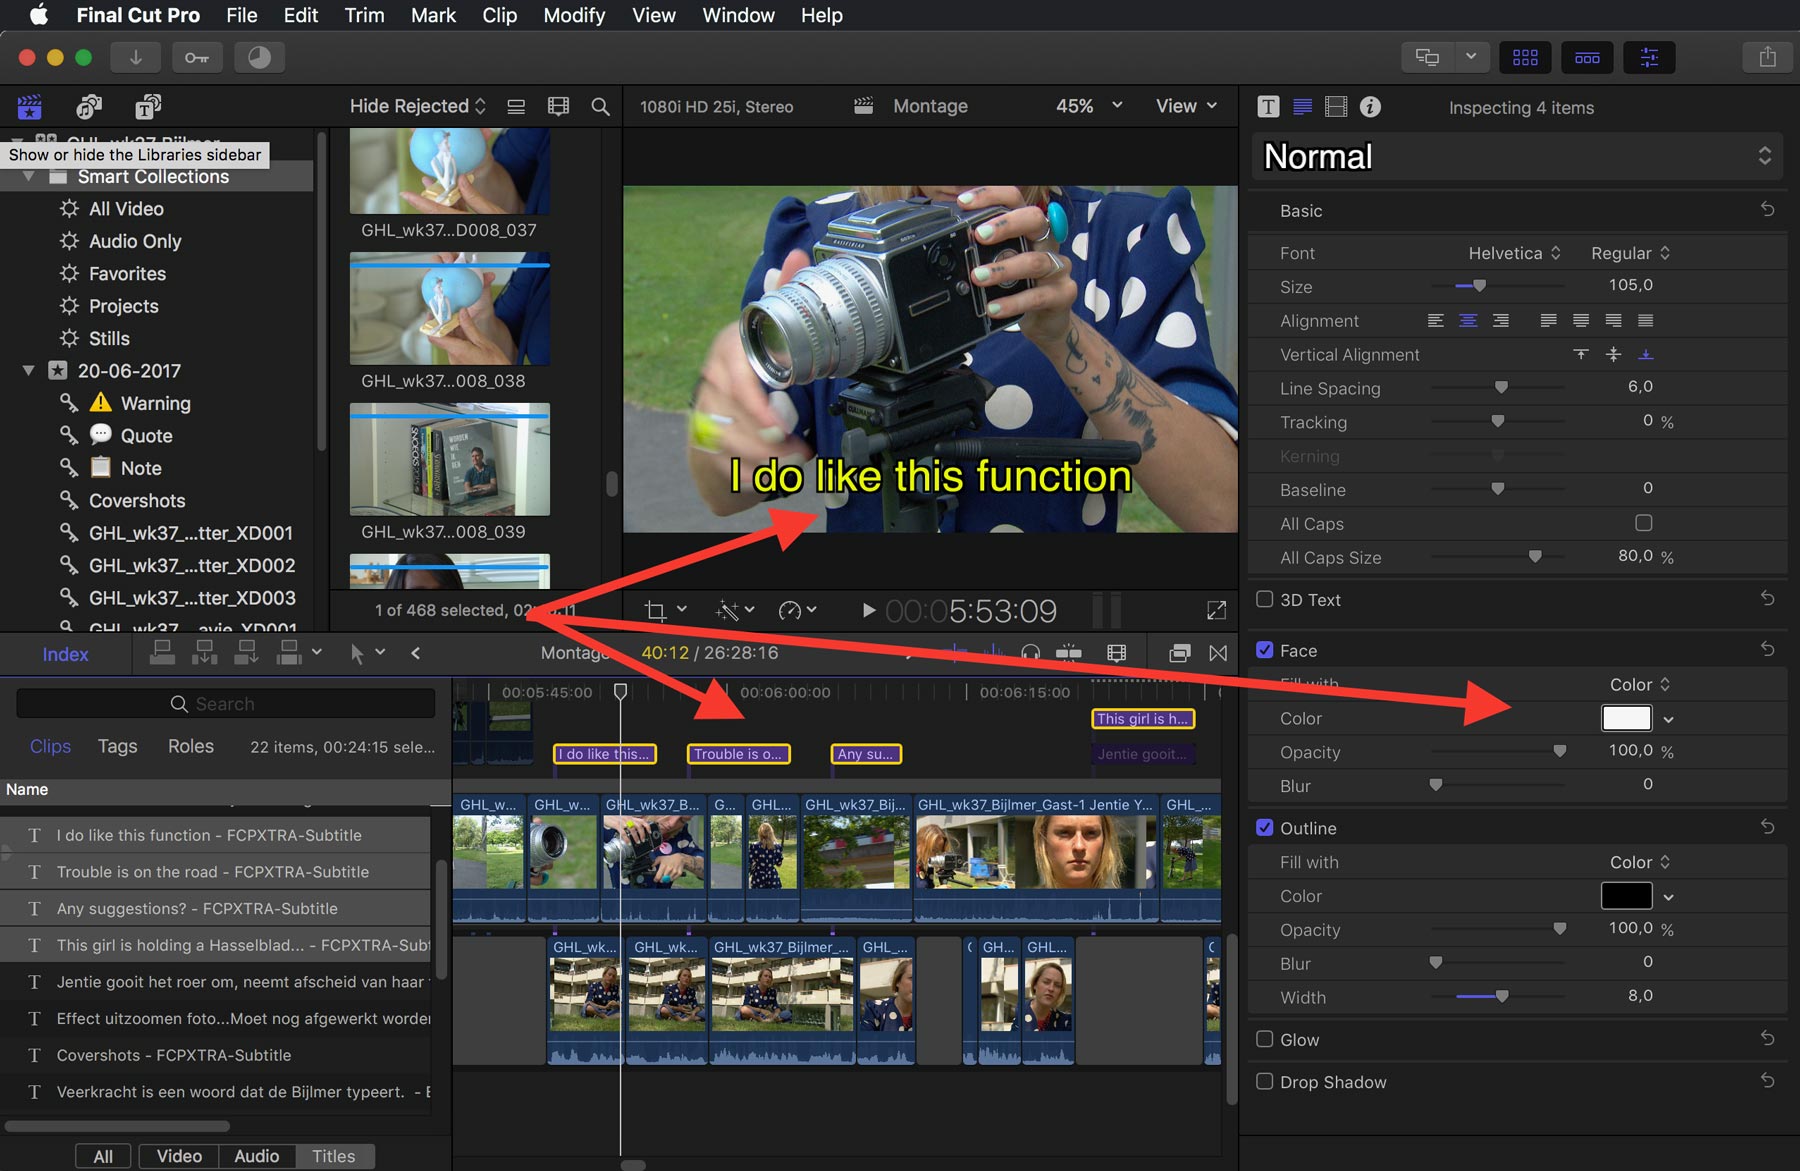
Task: Filter index by Titles button
Action: click(x=334, y=1156)
